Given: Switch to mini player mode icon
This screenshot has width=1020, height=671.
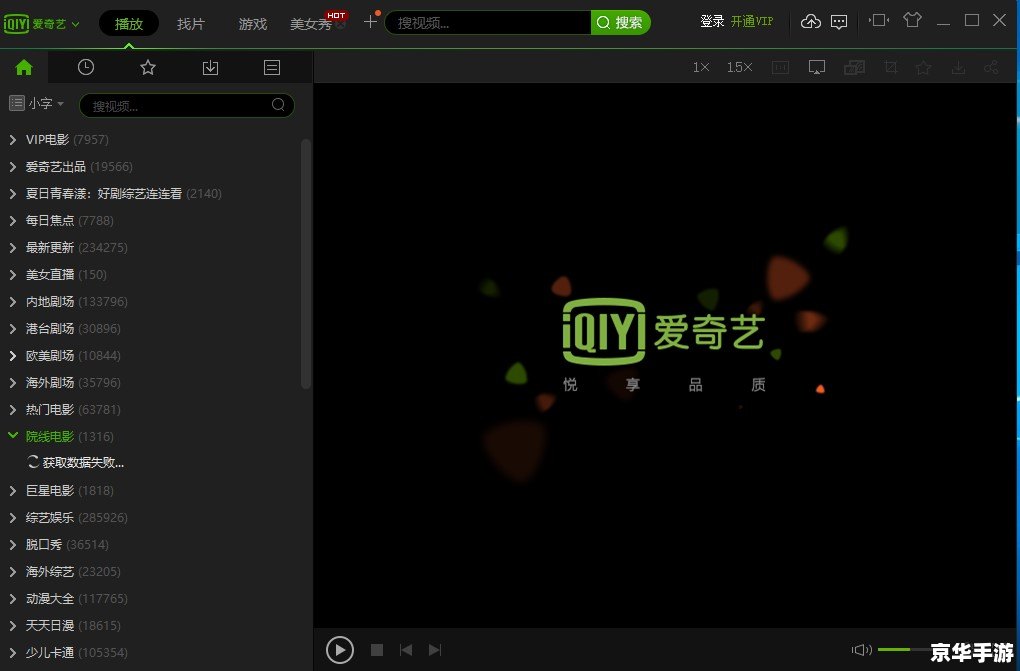Looking at the screenshot, I should tap(879, 20).
